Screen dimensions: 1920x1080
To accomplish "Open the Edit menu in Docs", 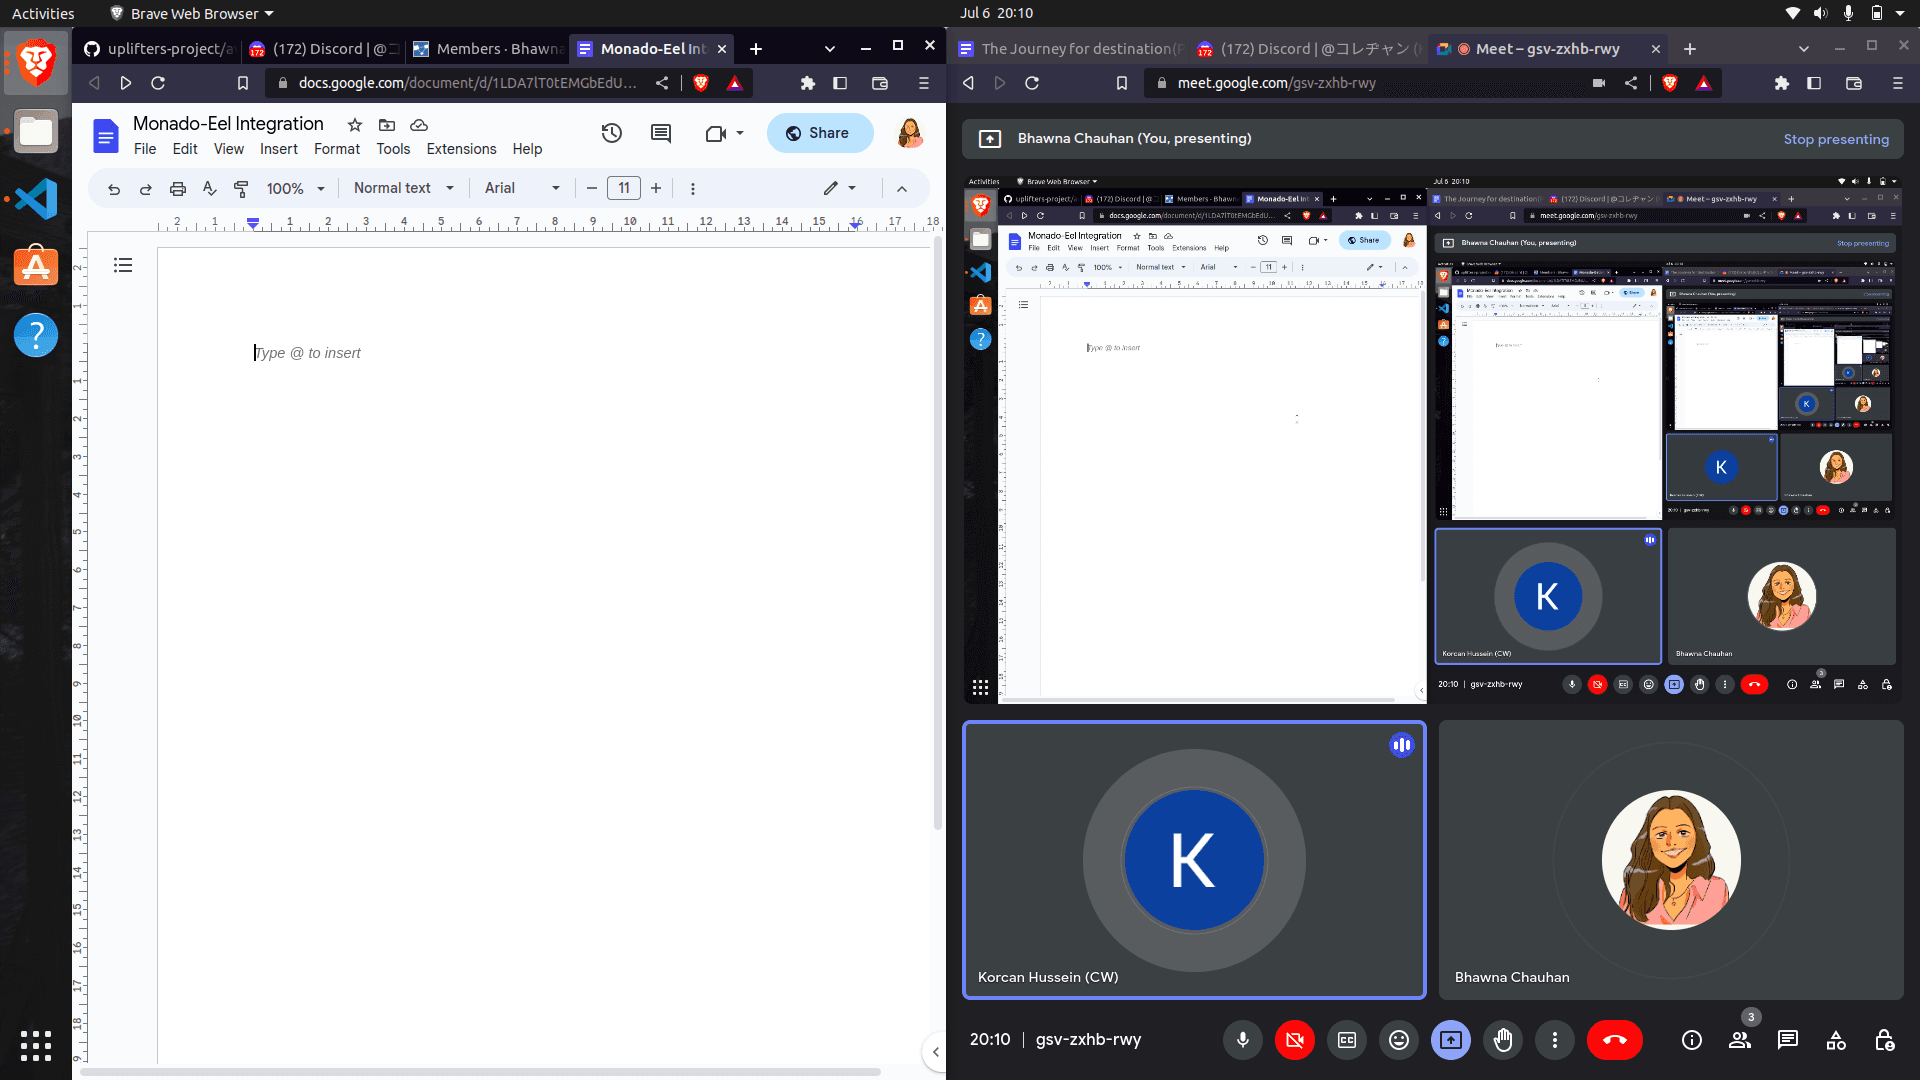I will point(185,149).
